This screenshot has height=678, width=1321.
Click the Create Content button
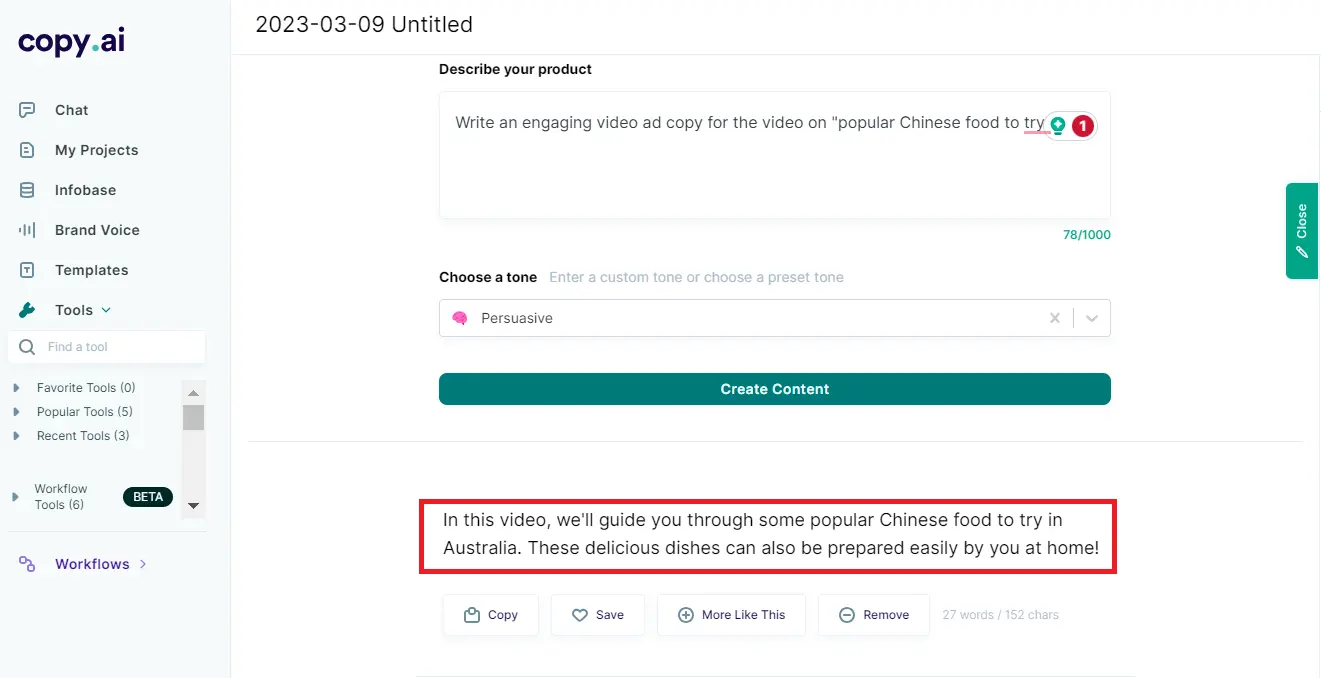tap(774, 389)
